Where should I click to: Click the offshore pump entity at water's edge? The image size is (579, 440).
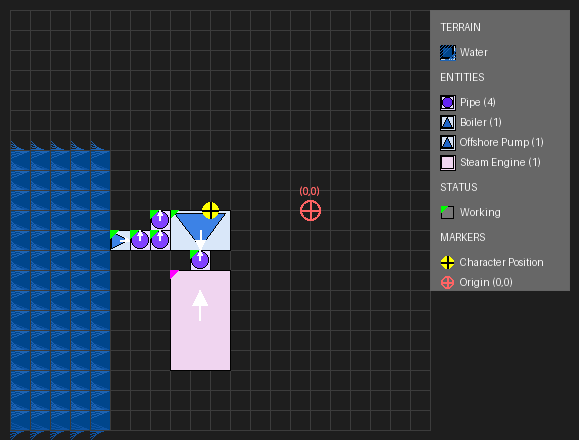[x=120, y=240]
